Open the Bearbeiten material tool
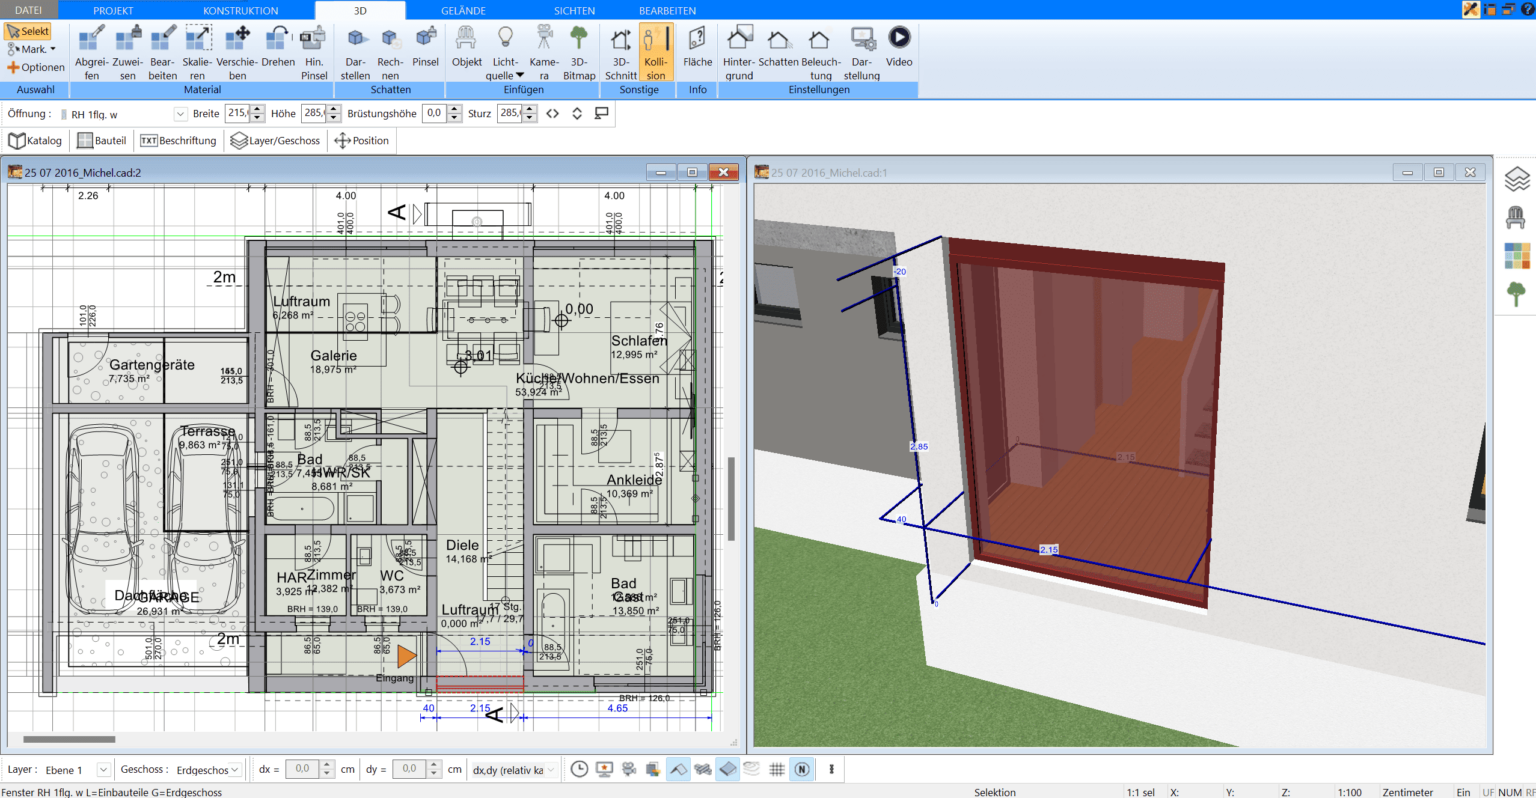The height and width of the screenshot is (798, 1536). [162, 52]
